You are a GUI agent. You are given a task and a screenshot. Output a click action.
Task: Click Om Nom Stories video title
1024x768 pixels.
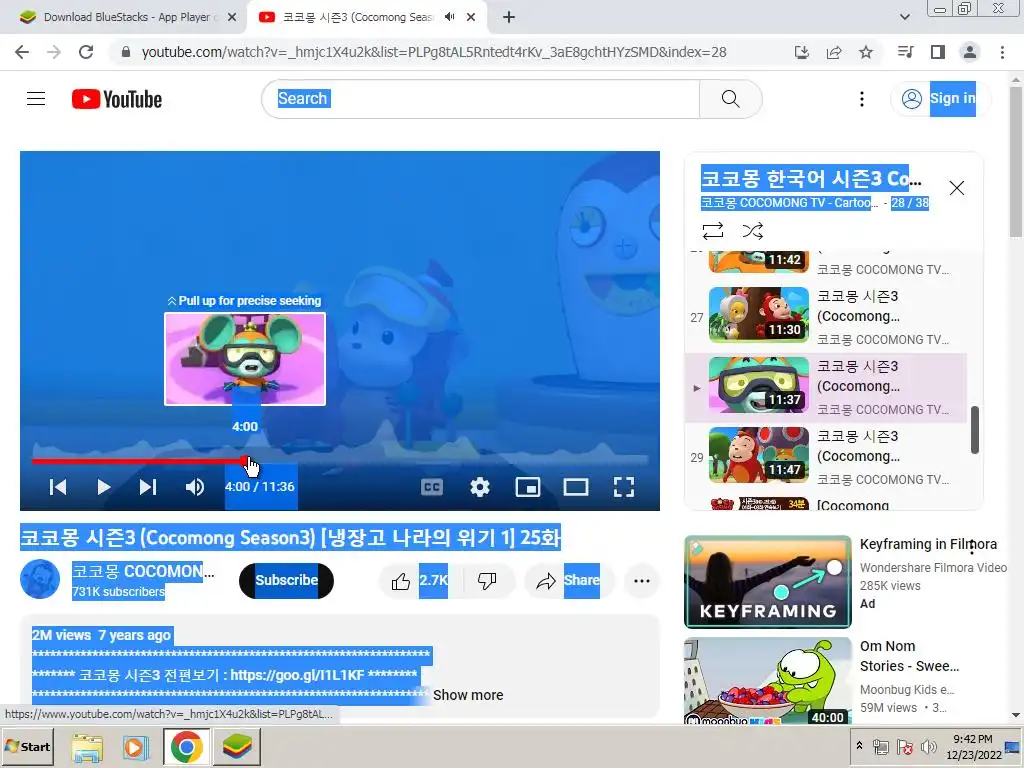coord(909,656)
